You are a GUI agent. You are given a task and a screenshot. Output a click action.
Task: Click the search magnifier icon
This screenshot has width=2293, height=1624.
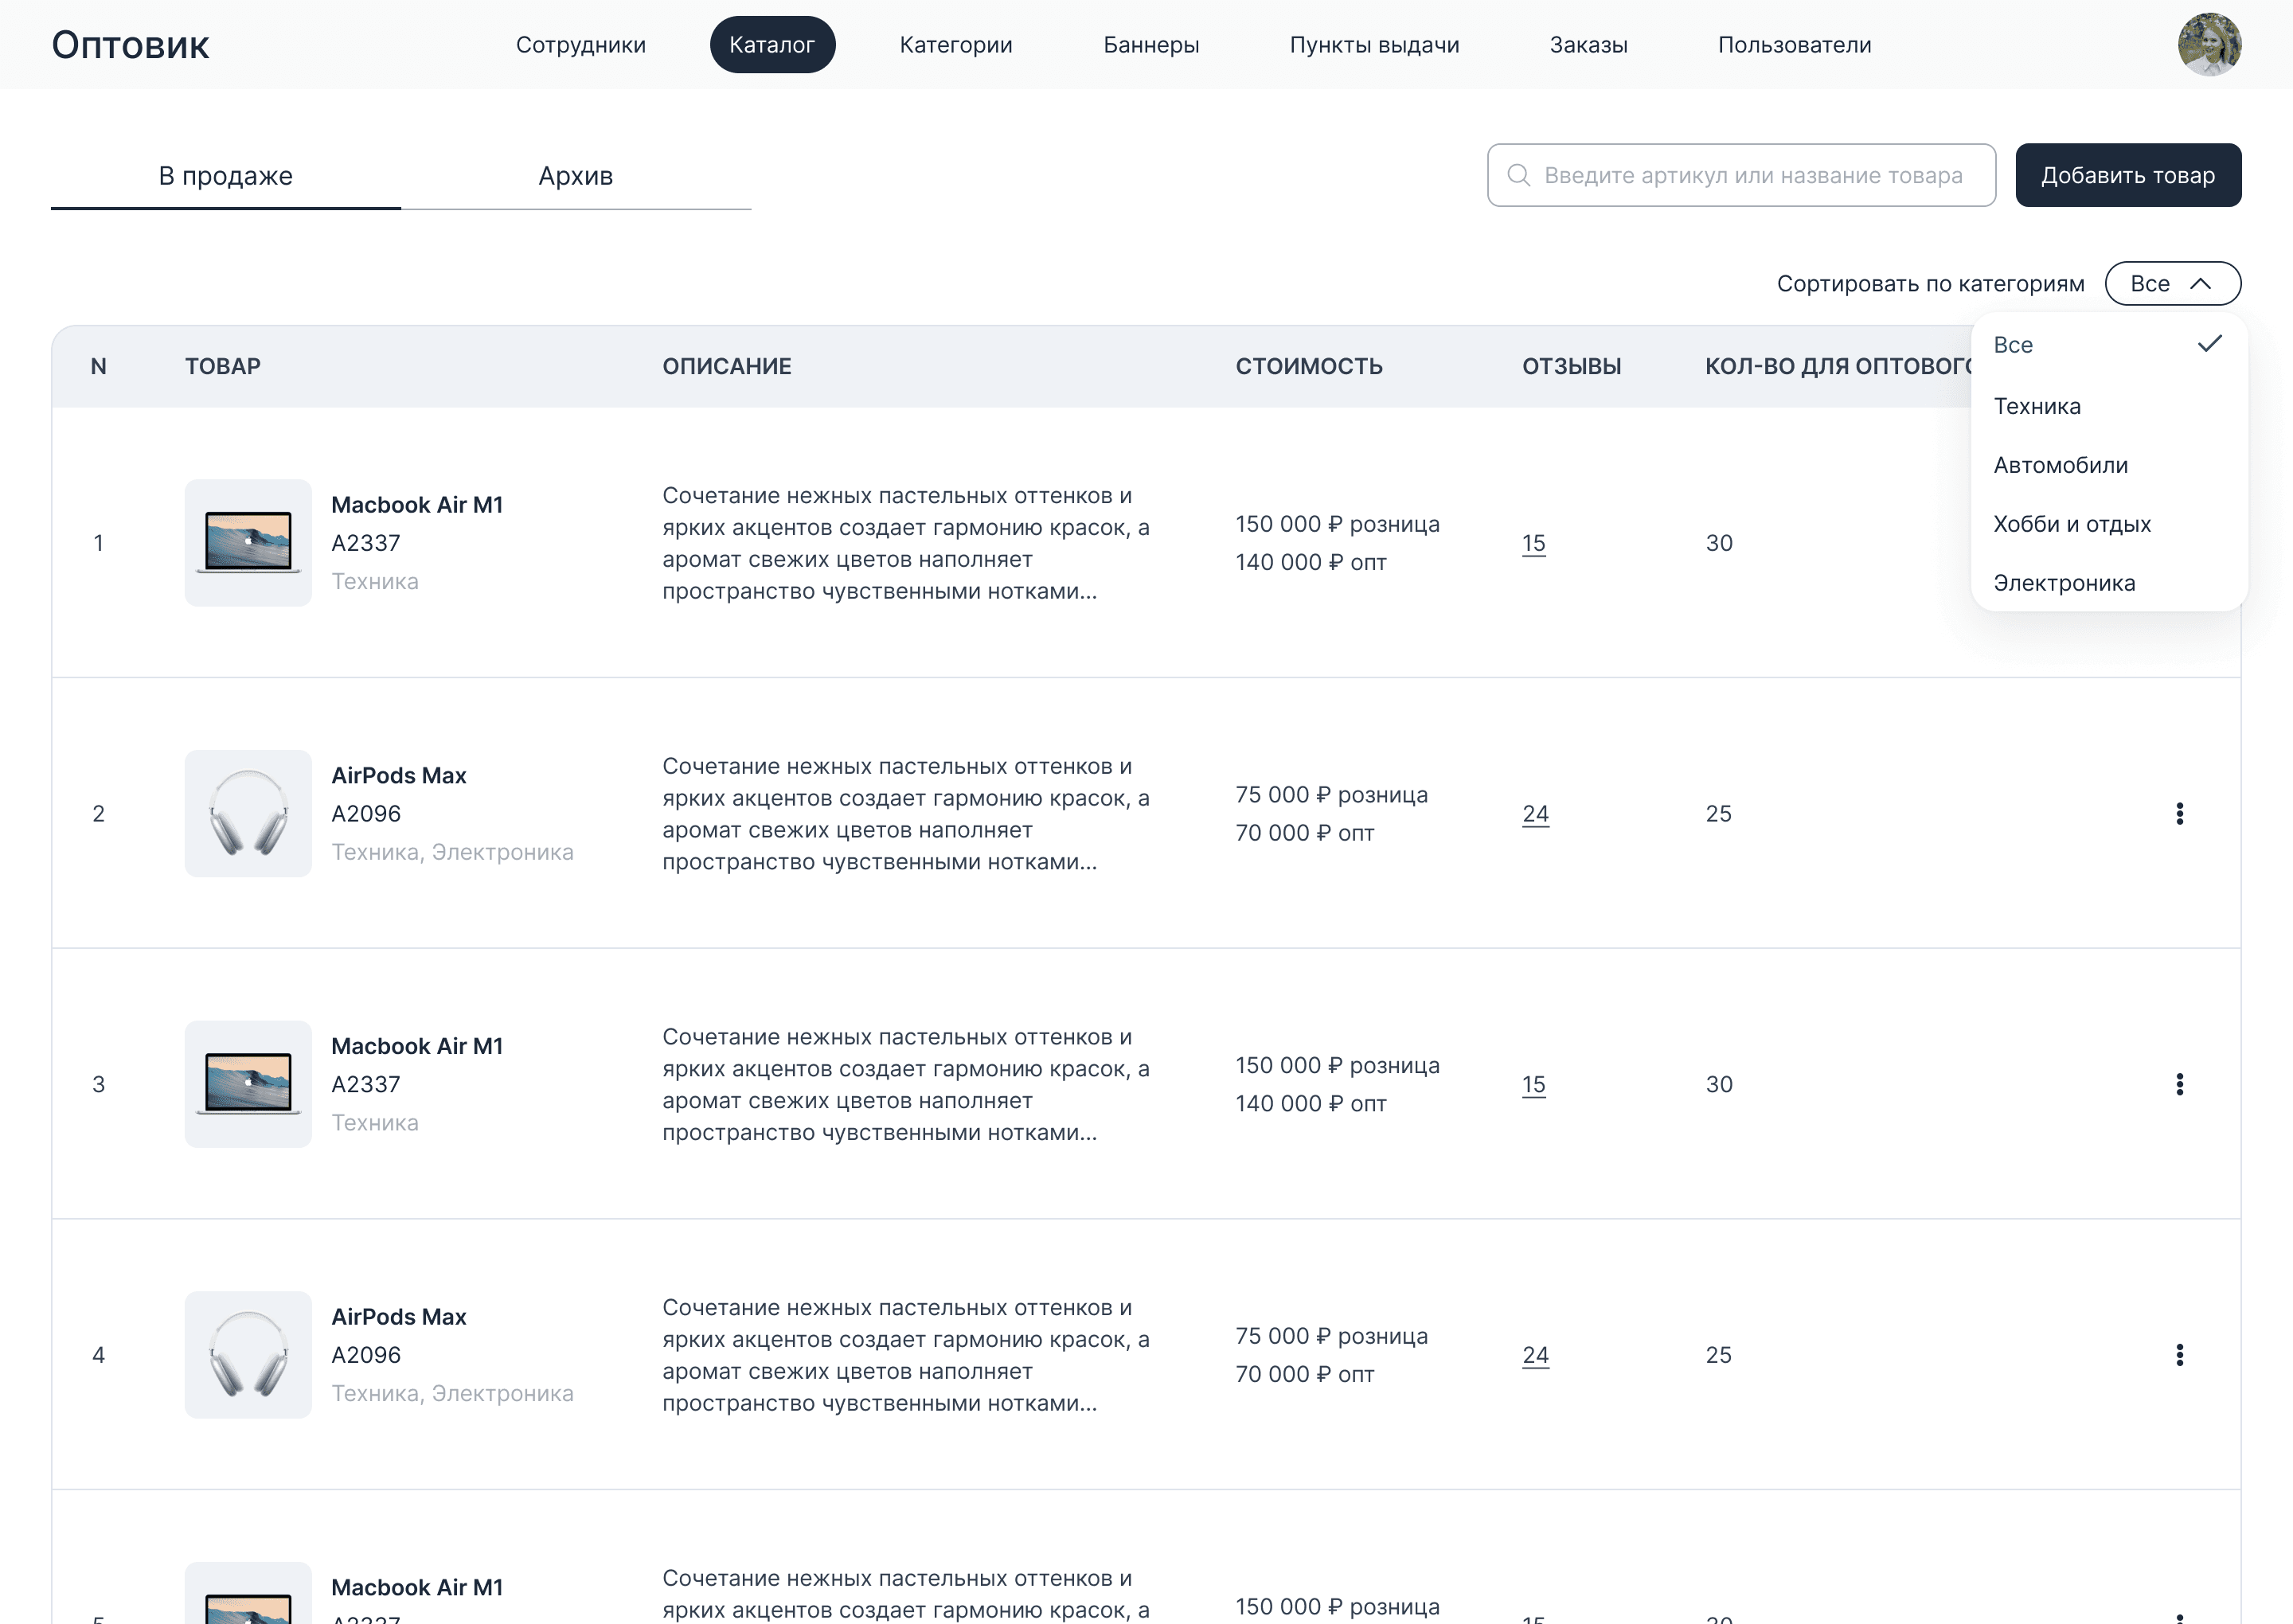(1518, 175)
